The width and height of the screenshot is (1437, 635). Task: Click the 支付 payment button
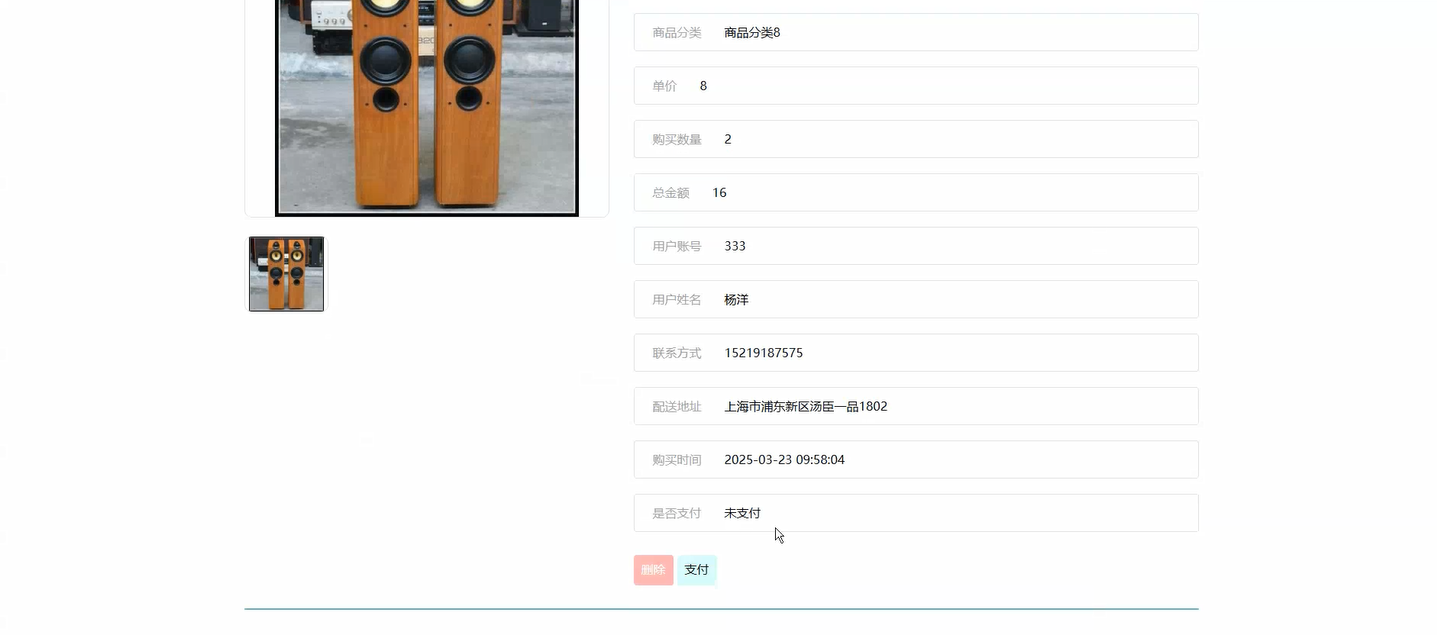point(696,569)
